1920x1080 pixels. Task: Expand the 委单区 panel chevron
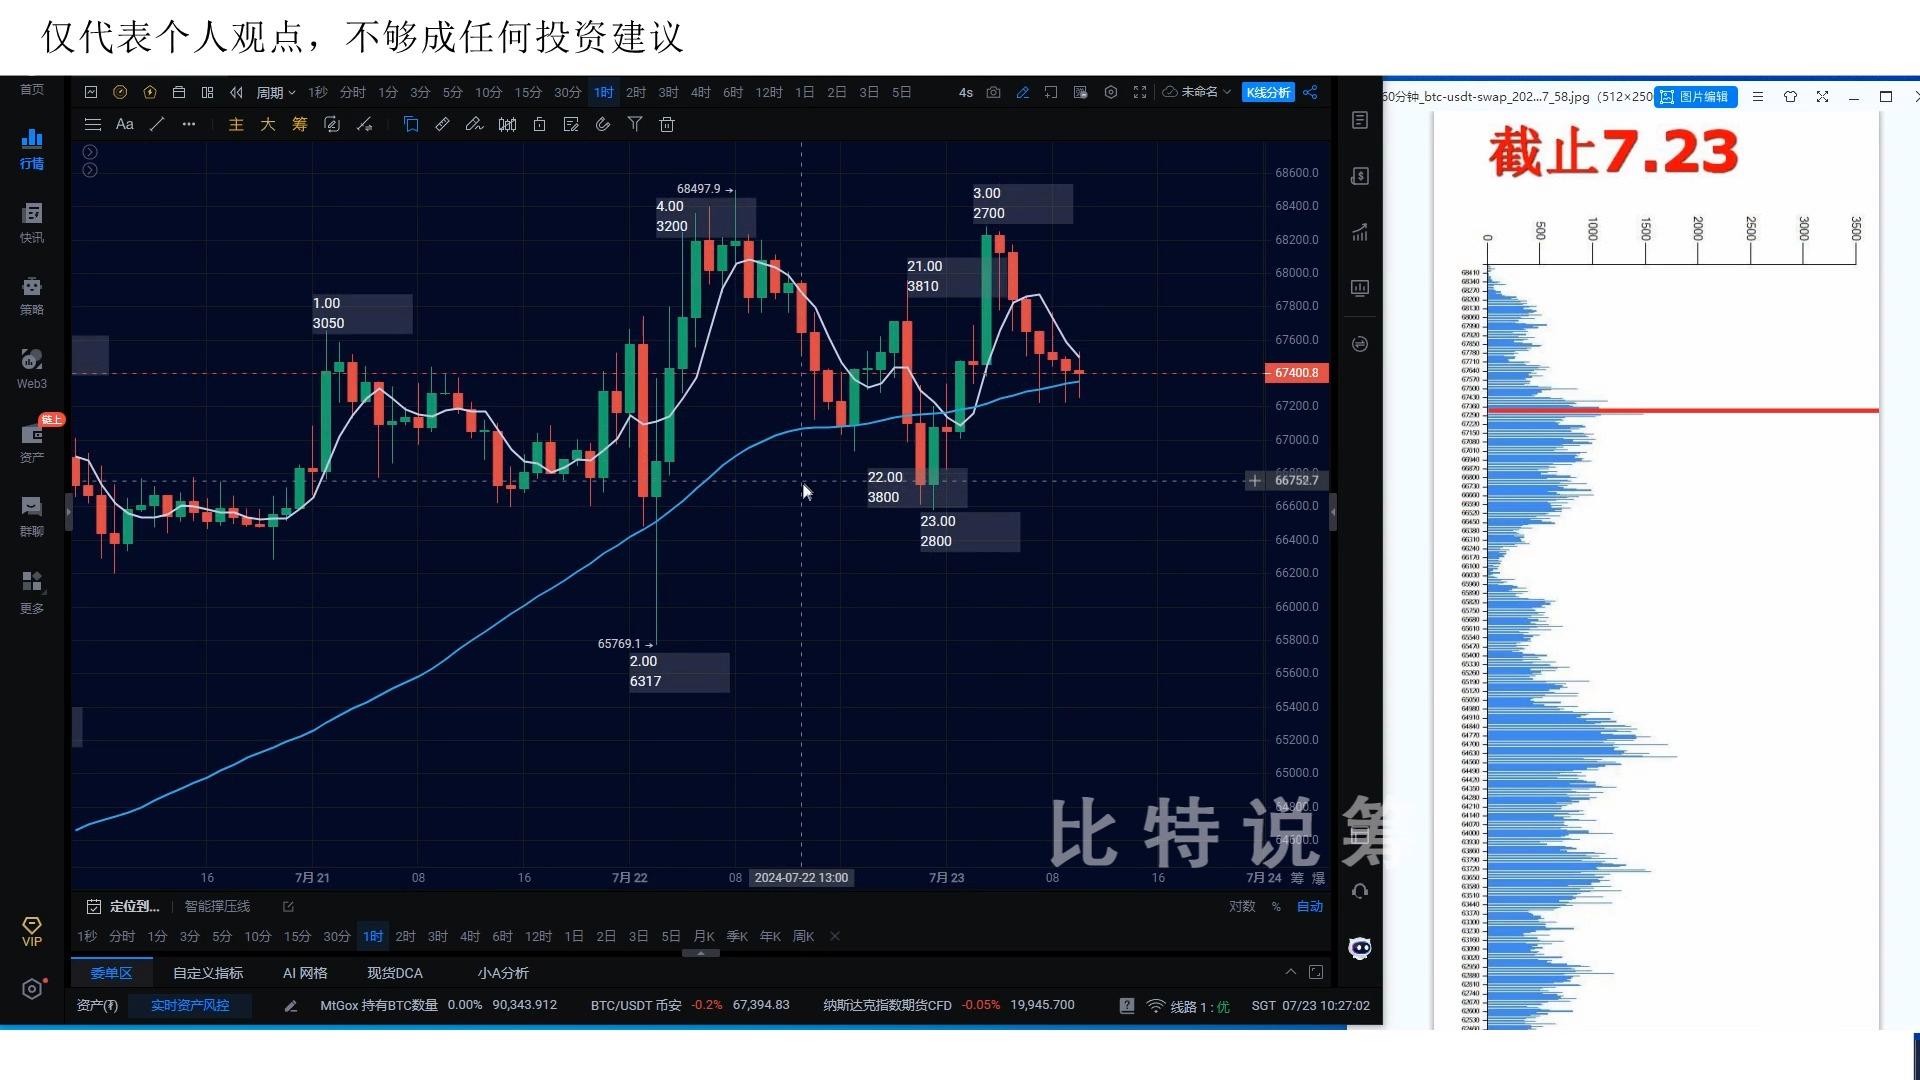click(1290, 971)
